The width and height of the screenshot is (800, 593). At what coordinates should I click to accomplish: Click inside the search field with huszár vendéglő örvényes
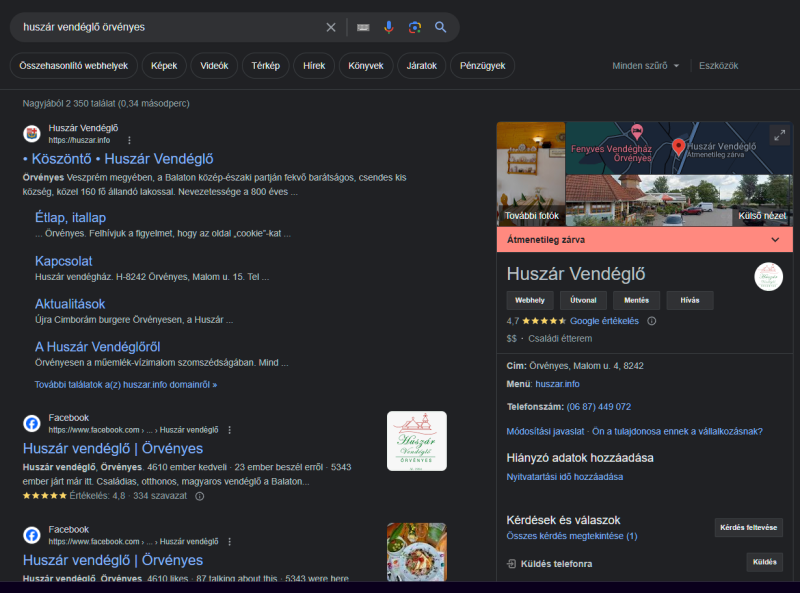[168, 27]
